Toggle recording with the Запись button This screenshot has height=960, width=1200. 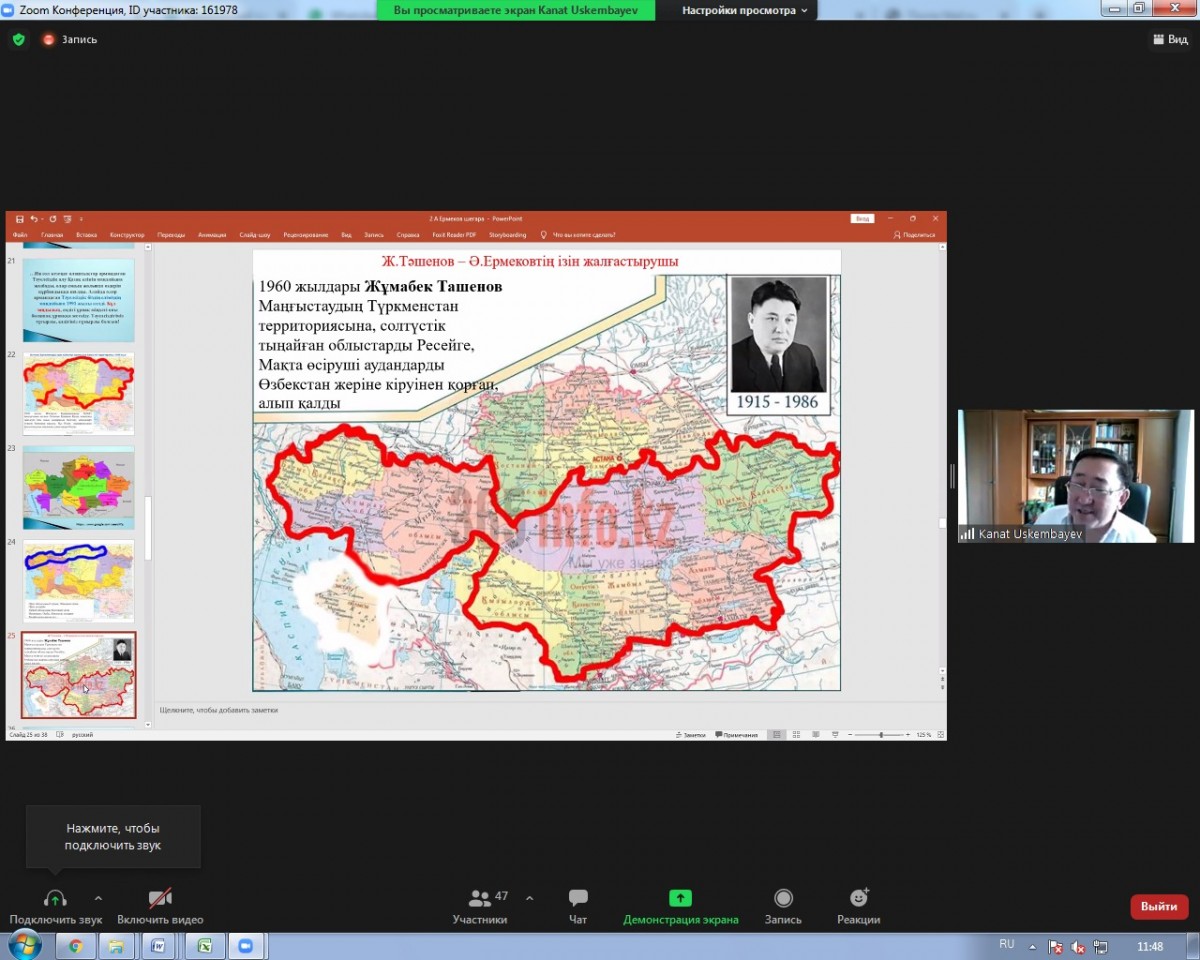(x=783, y=906)
